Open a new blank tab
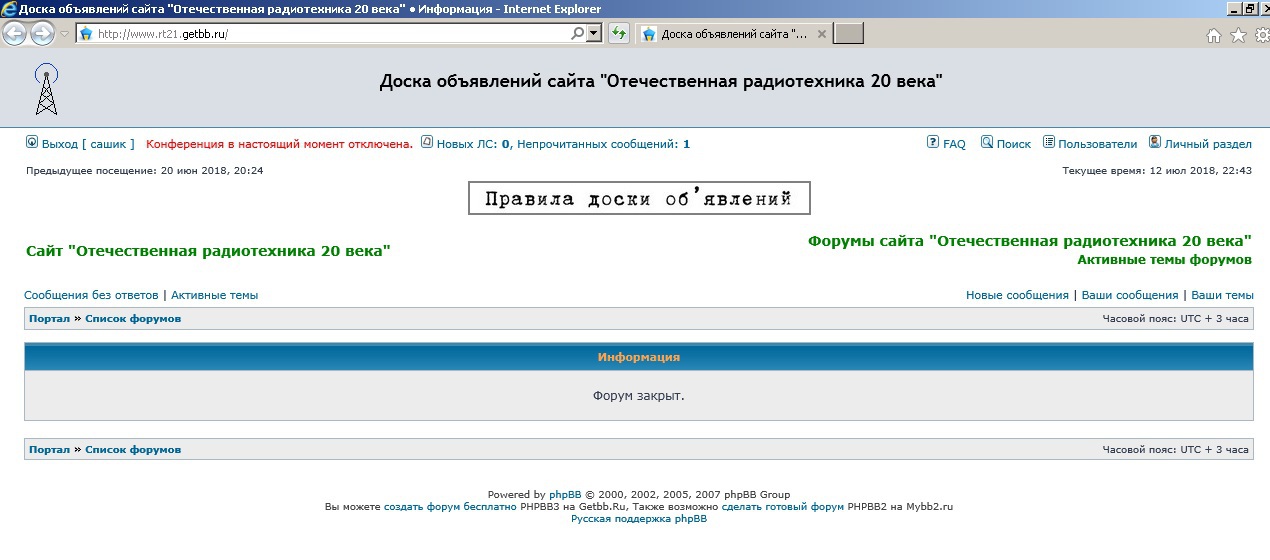Screen dimensions: 1270x560 pyautogui.click(x=848, y=34)
